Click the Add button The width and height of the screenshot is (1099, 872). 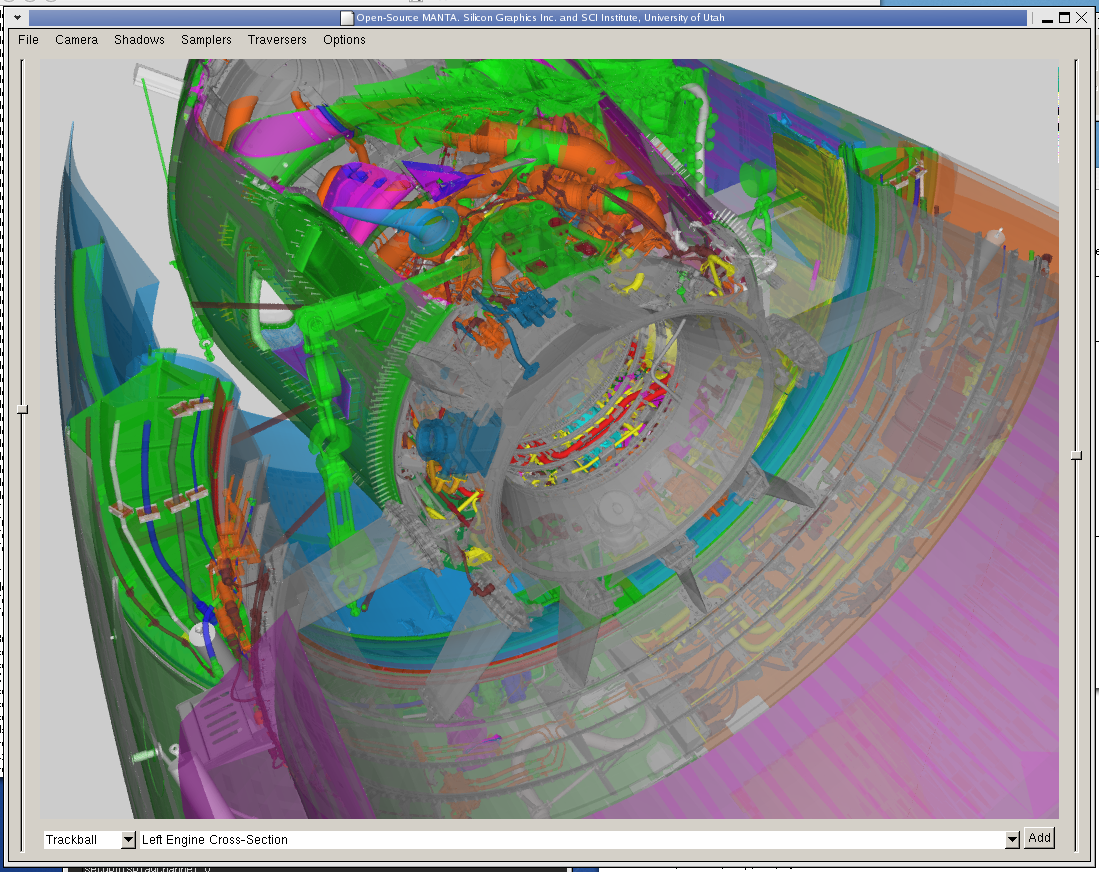coord(1039,838)
